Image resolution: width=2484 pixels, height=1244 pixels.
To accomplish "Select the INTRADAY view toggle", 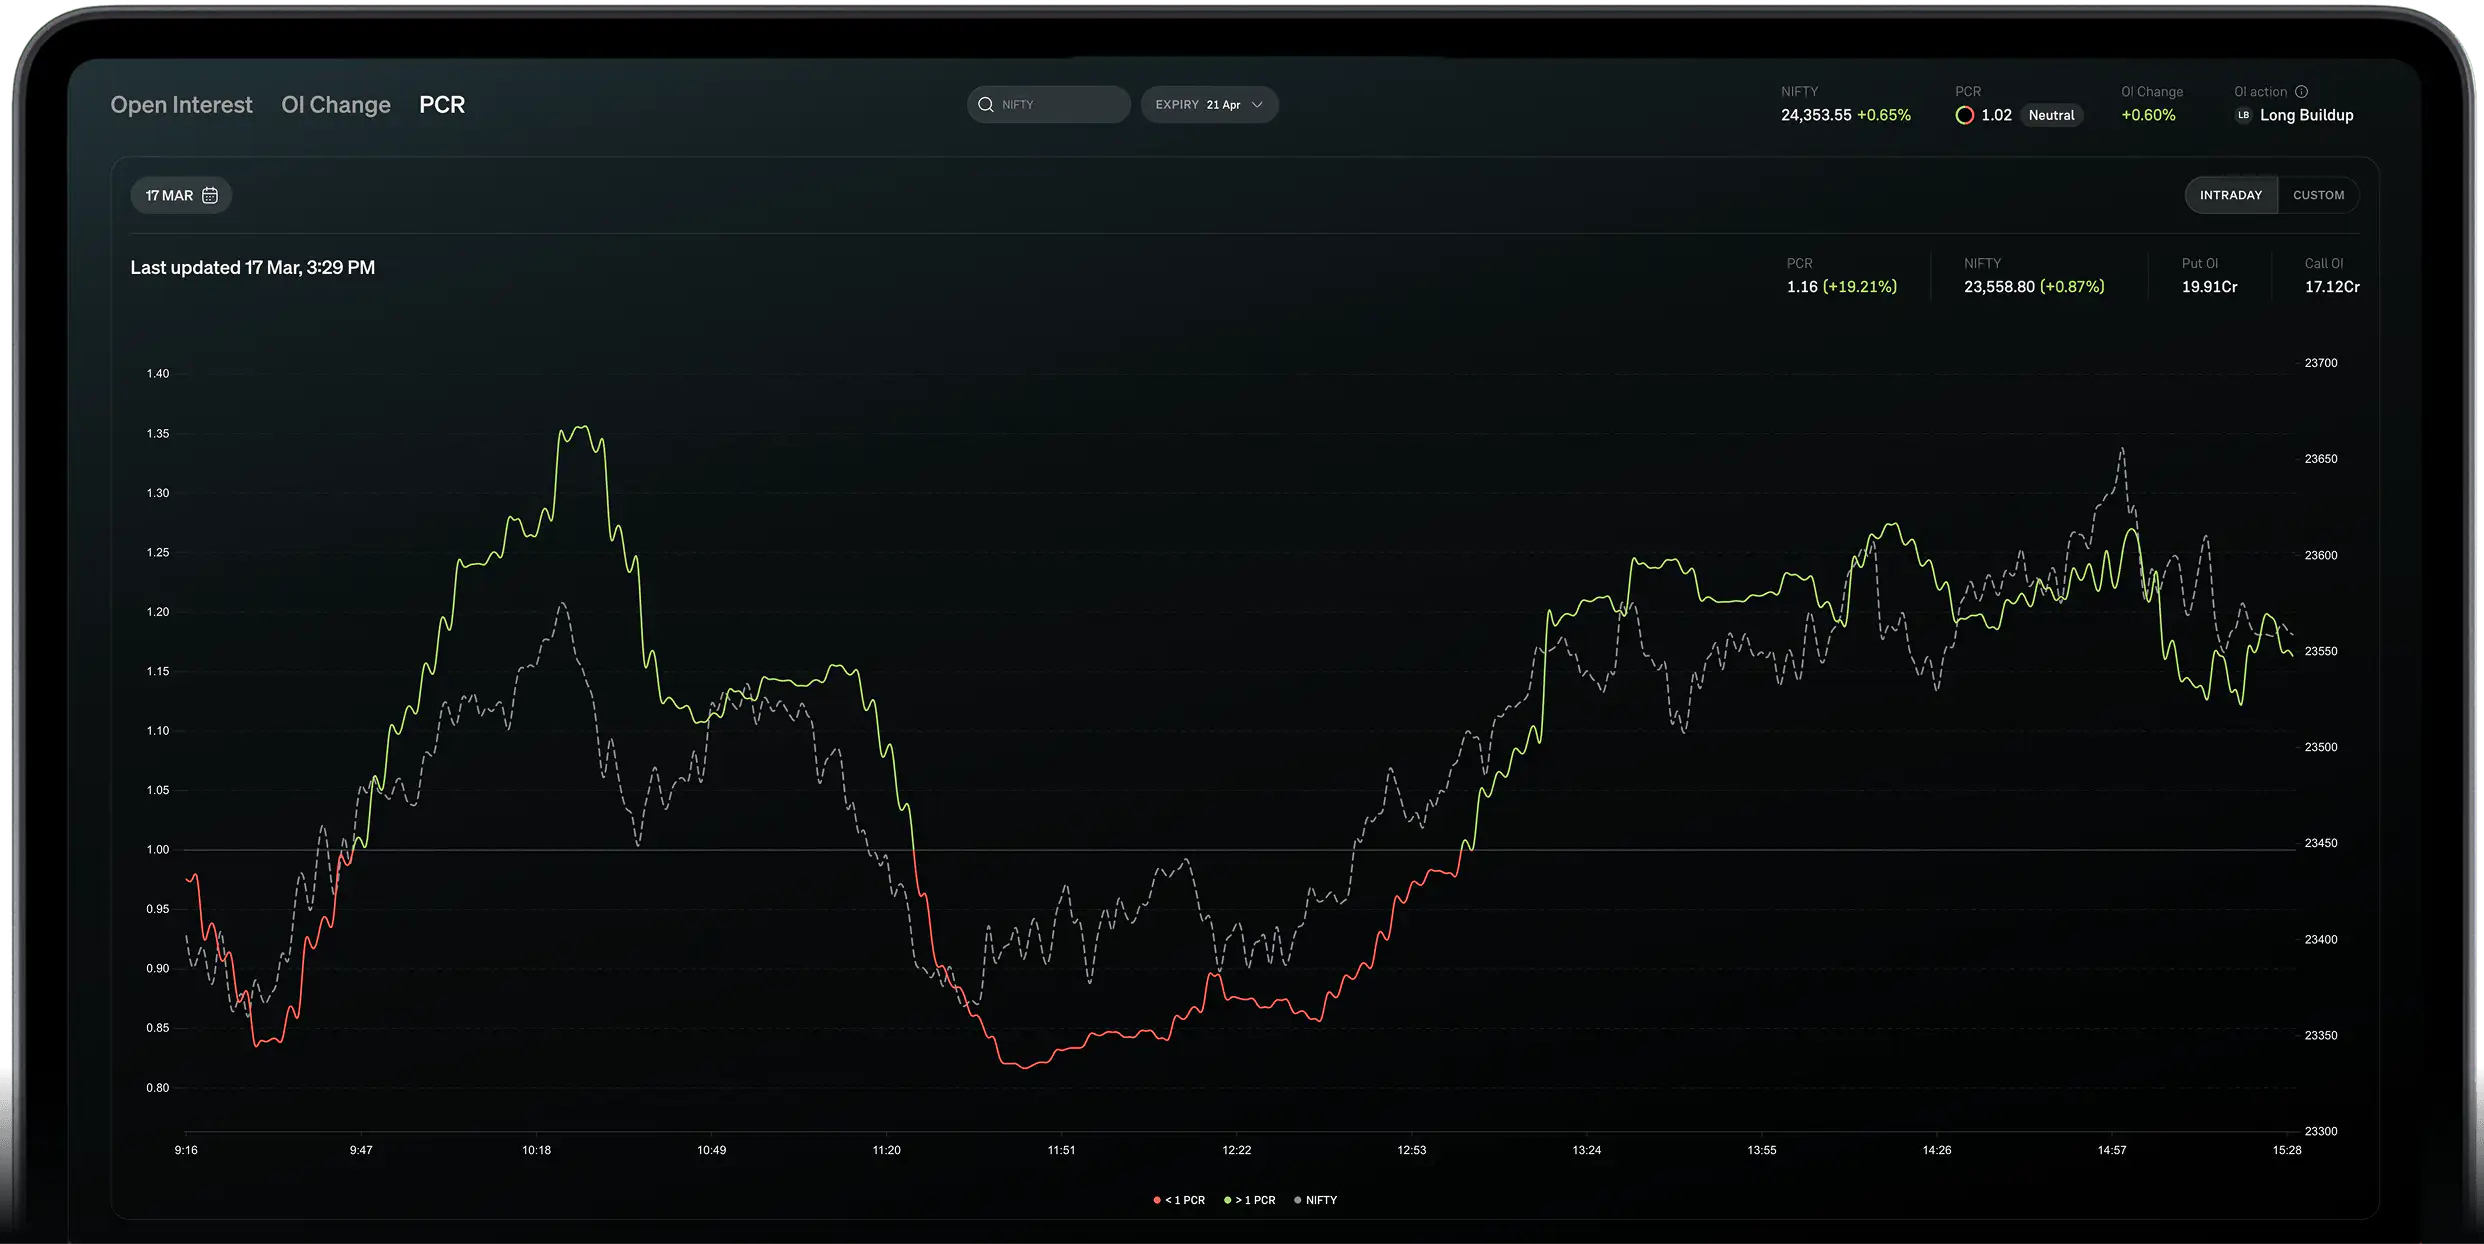I will coord(2230,195).
